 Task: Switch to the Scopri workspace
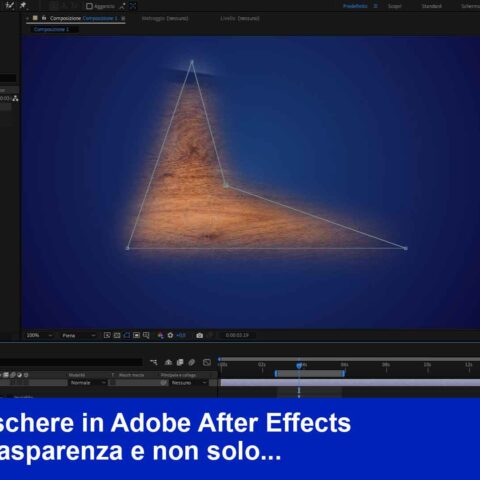pos(395,6)
